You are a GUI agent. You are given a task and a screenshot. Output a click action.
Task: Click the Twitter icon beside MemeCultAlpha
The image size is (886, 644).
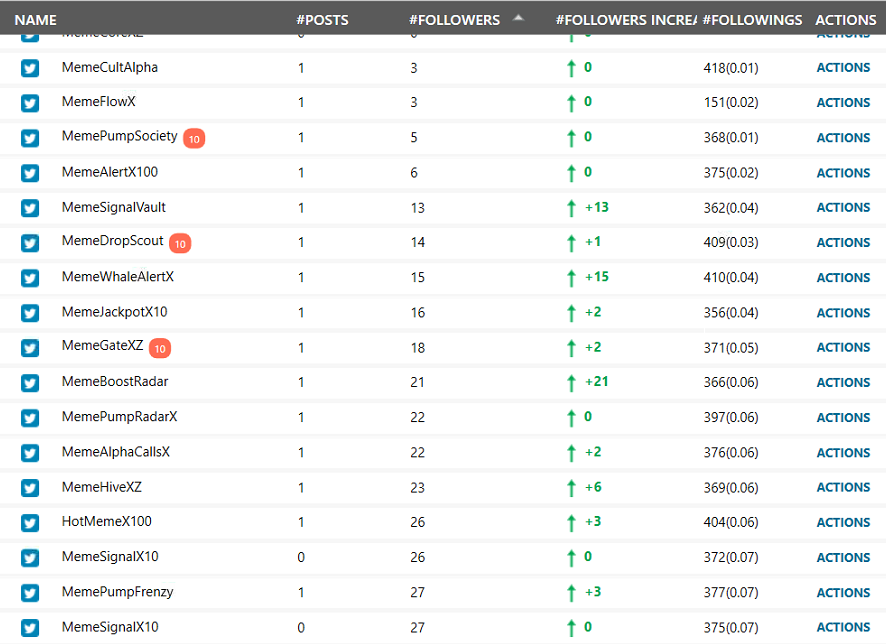pyautogui.click(x=30, y=68)
